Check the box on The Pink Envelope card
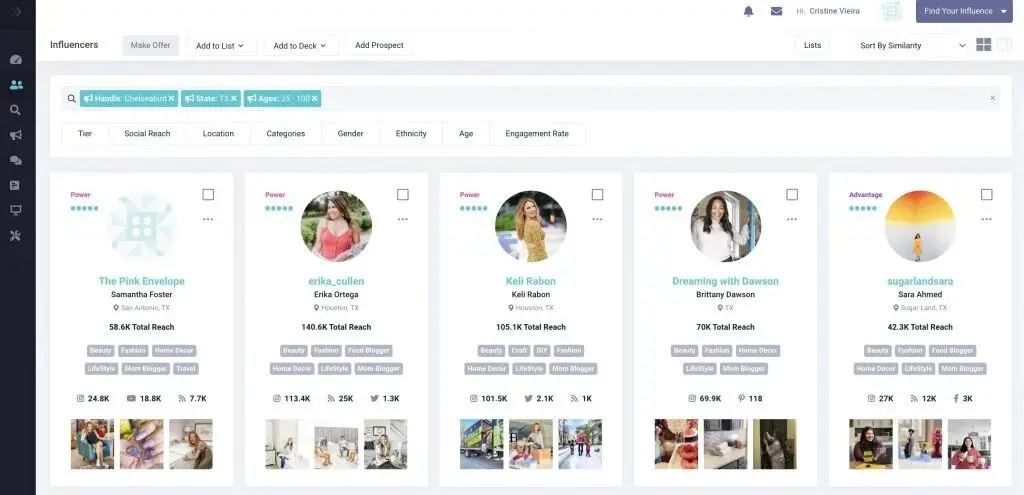This screenshot has height=495, width=1024. coord(208,195)
